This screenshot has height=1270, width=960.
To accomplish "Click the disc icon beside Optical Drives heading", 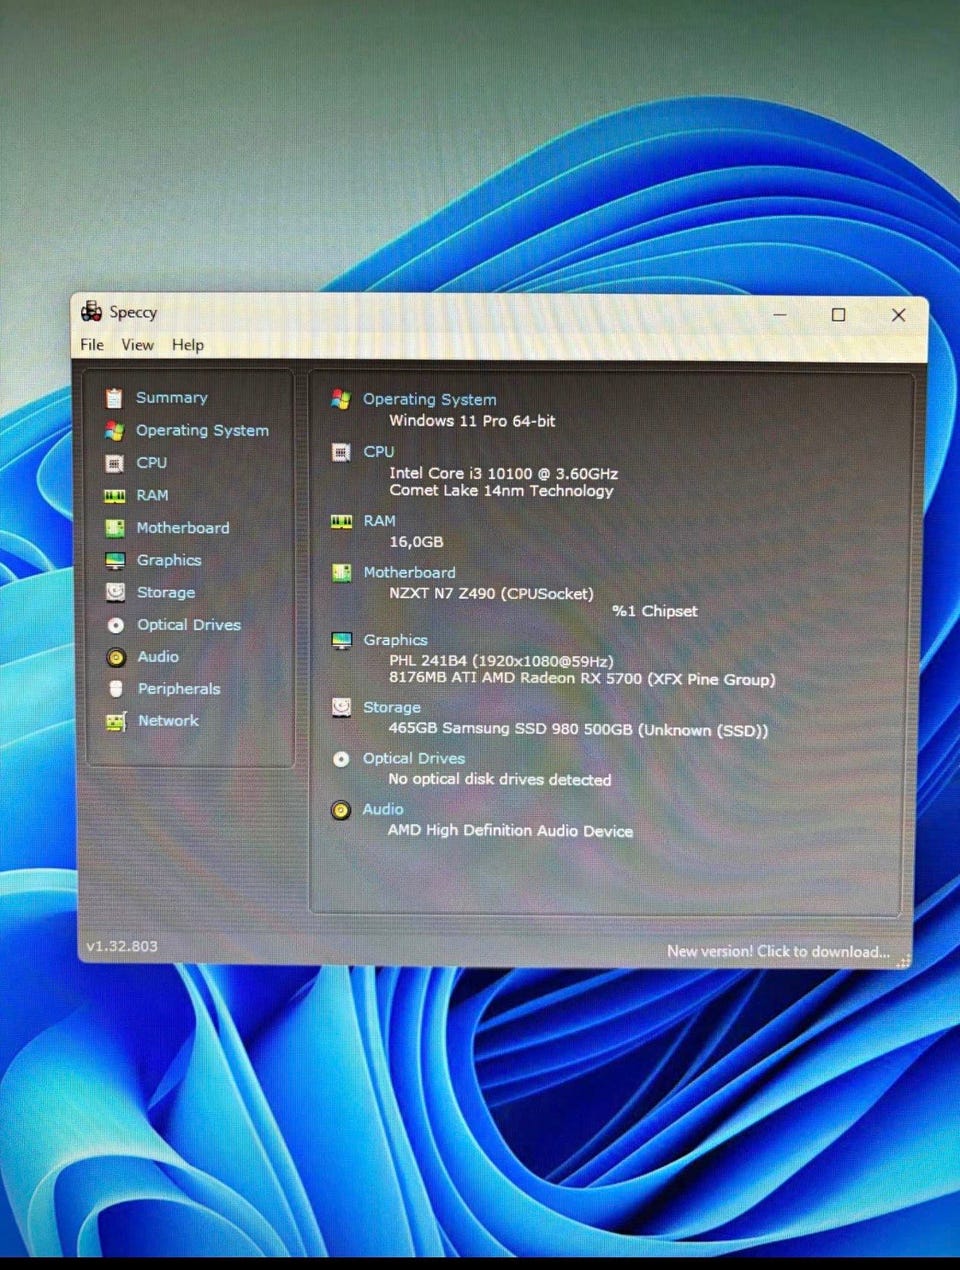I will [341, 759].
